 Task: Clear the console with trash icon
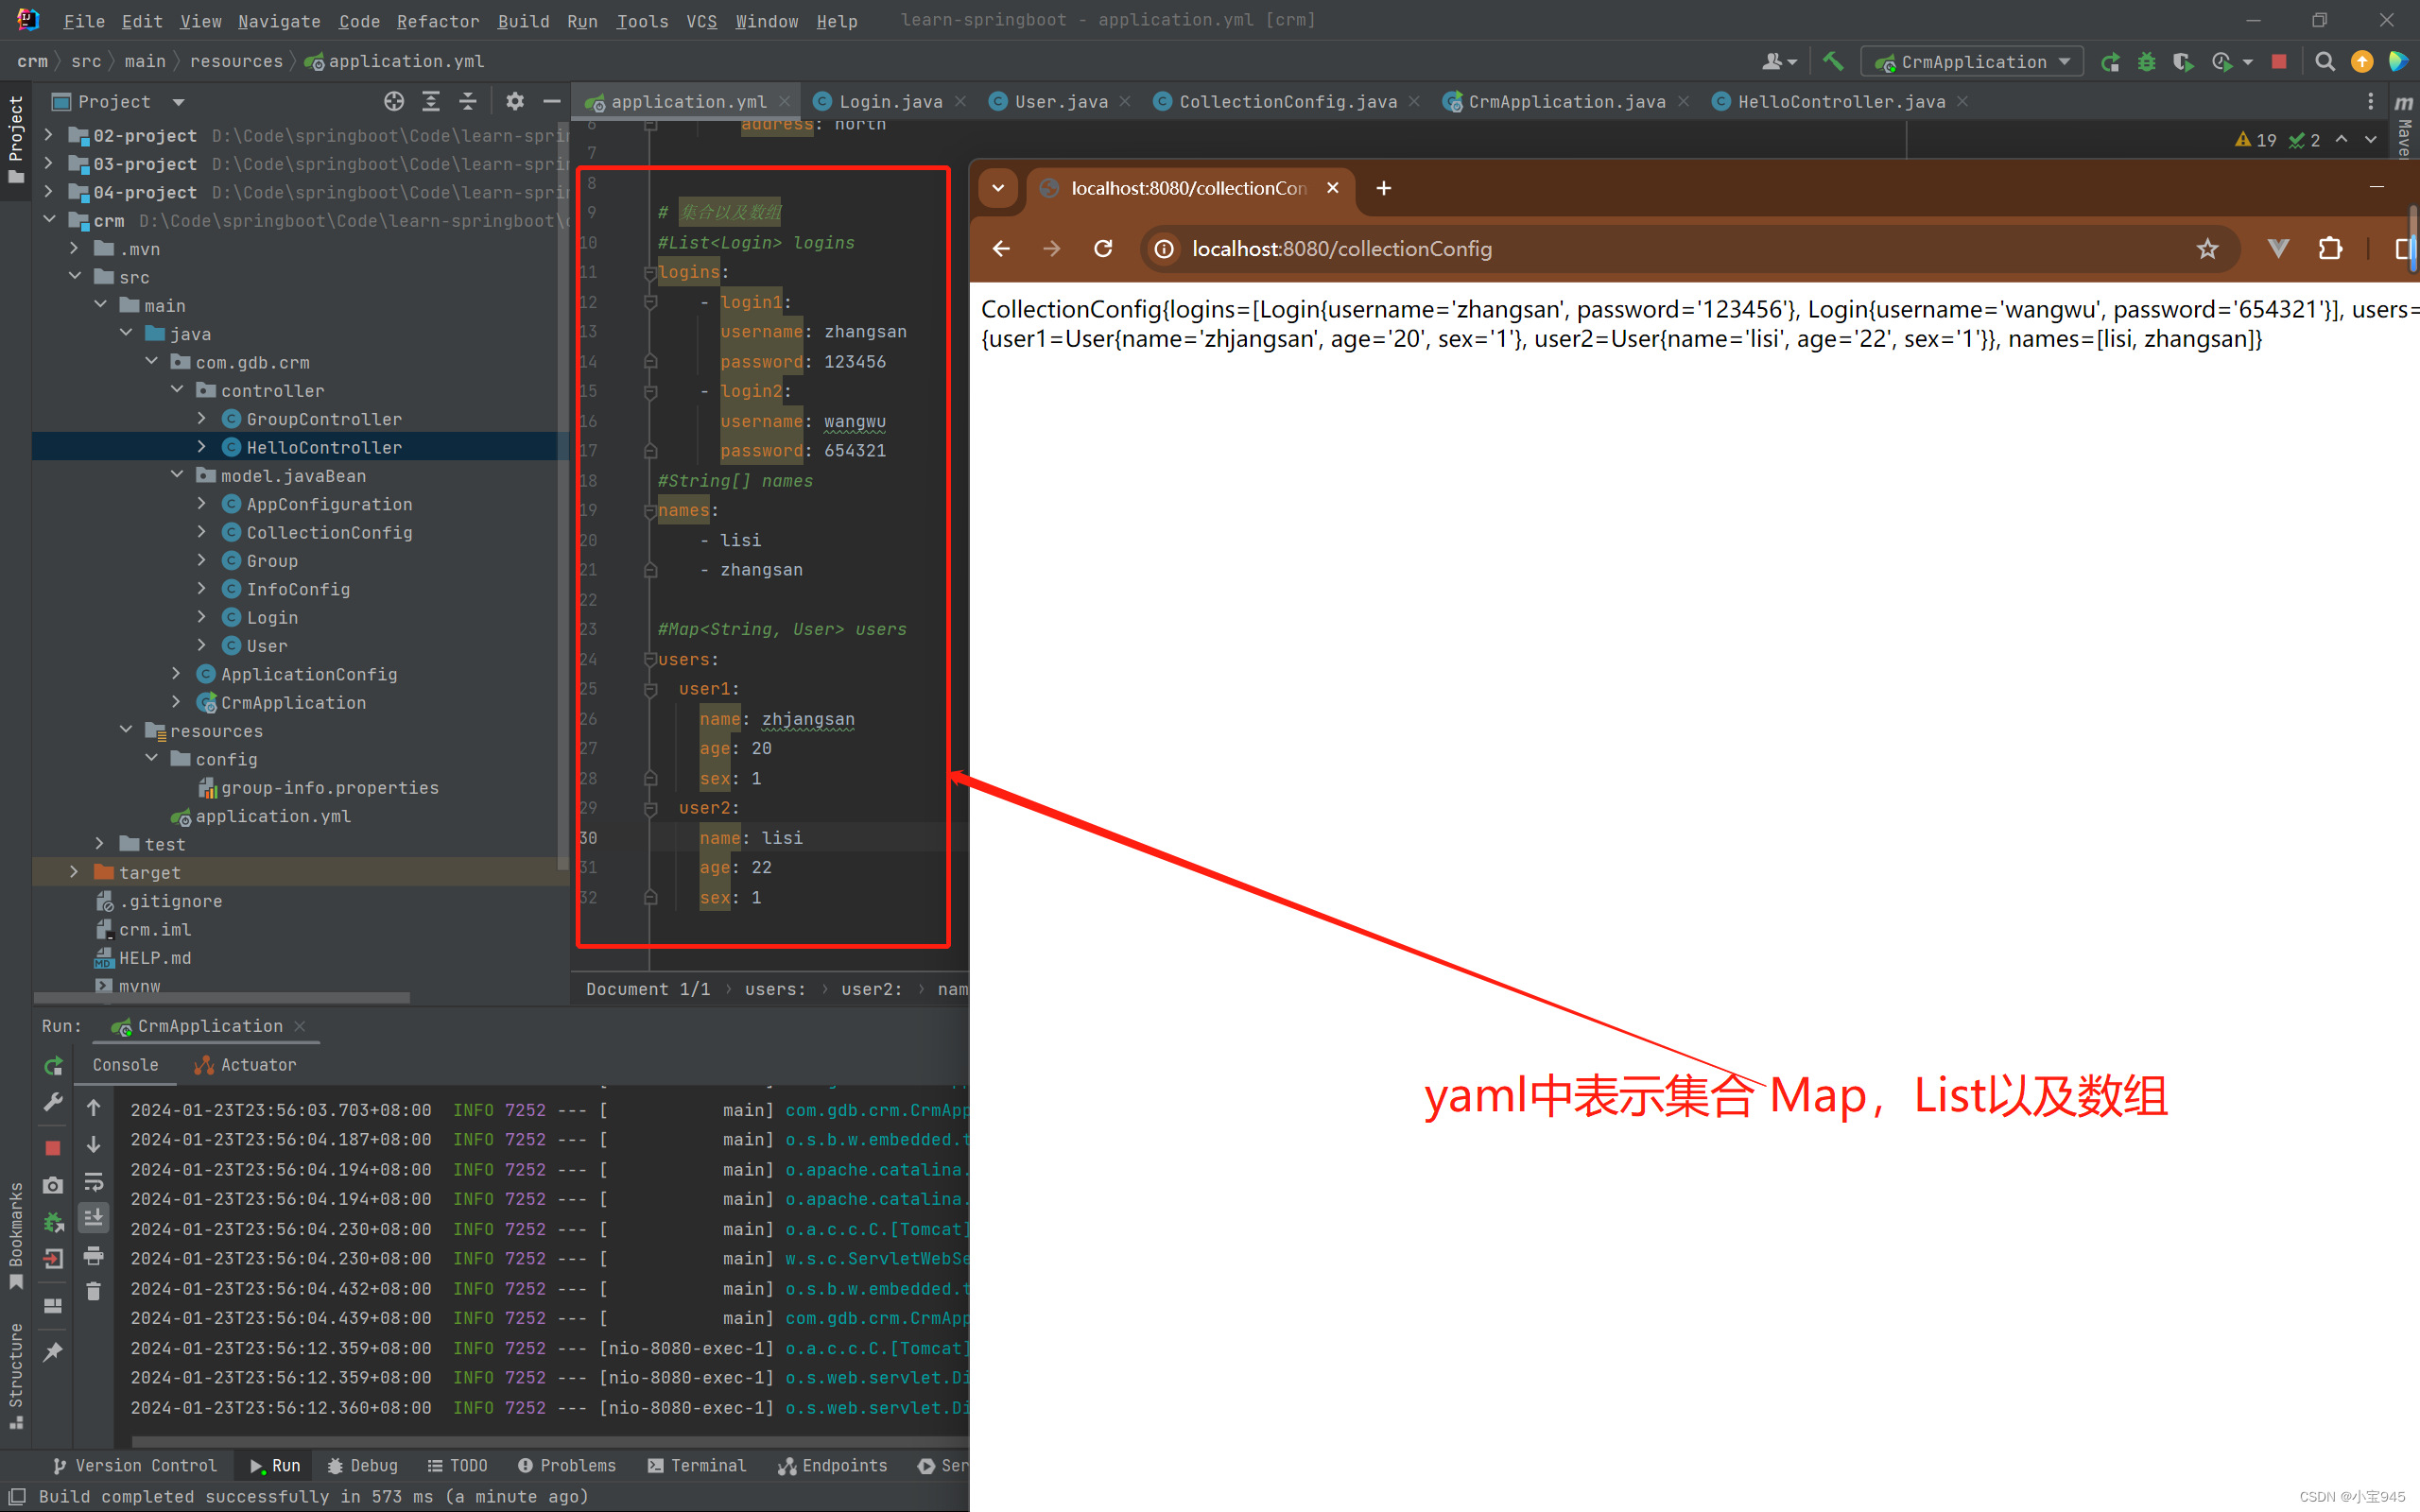click(x=93, y=1291)
